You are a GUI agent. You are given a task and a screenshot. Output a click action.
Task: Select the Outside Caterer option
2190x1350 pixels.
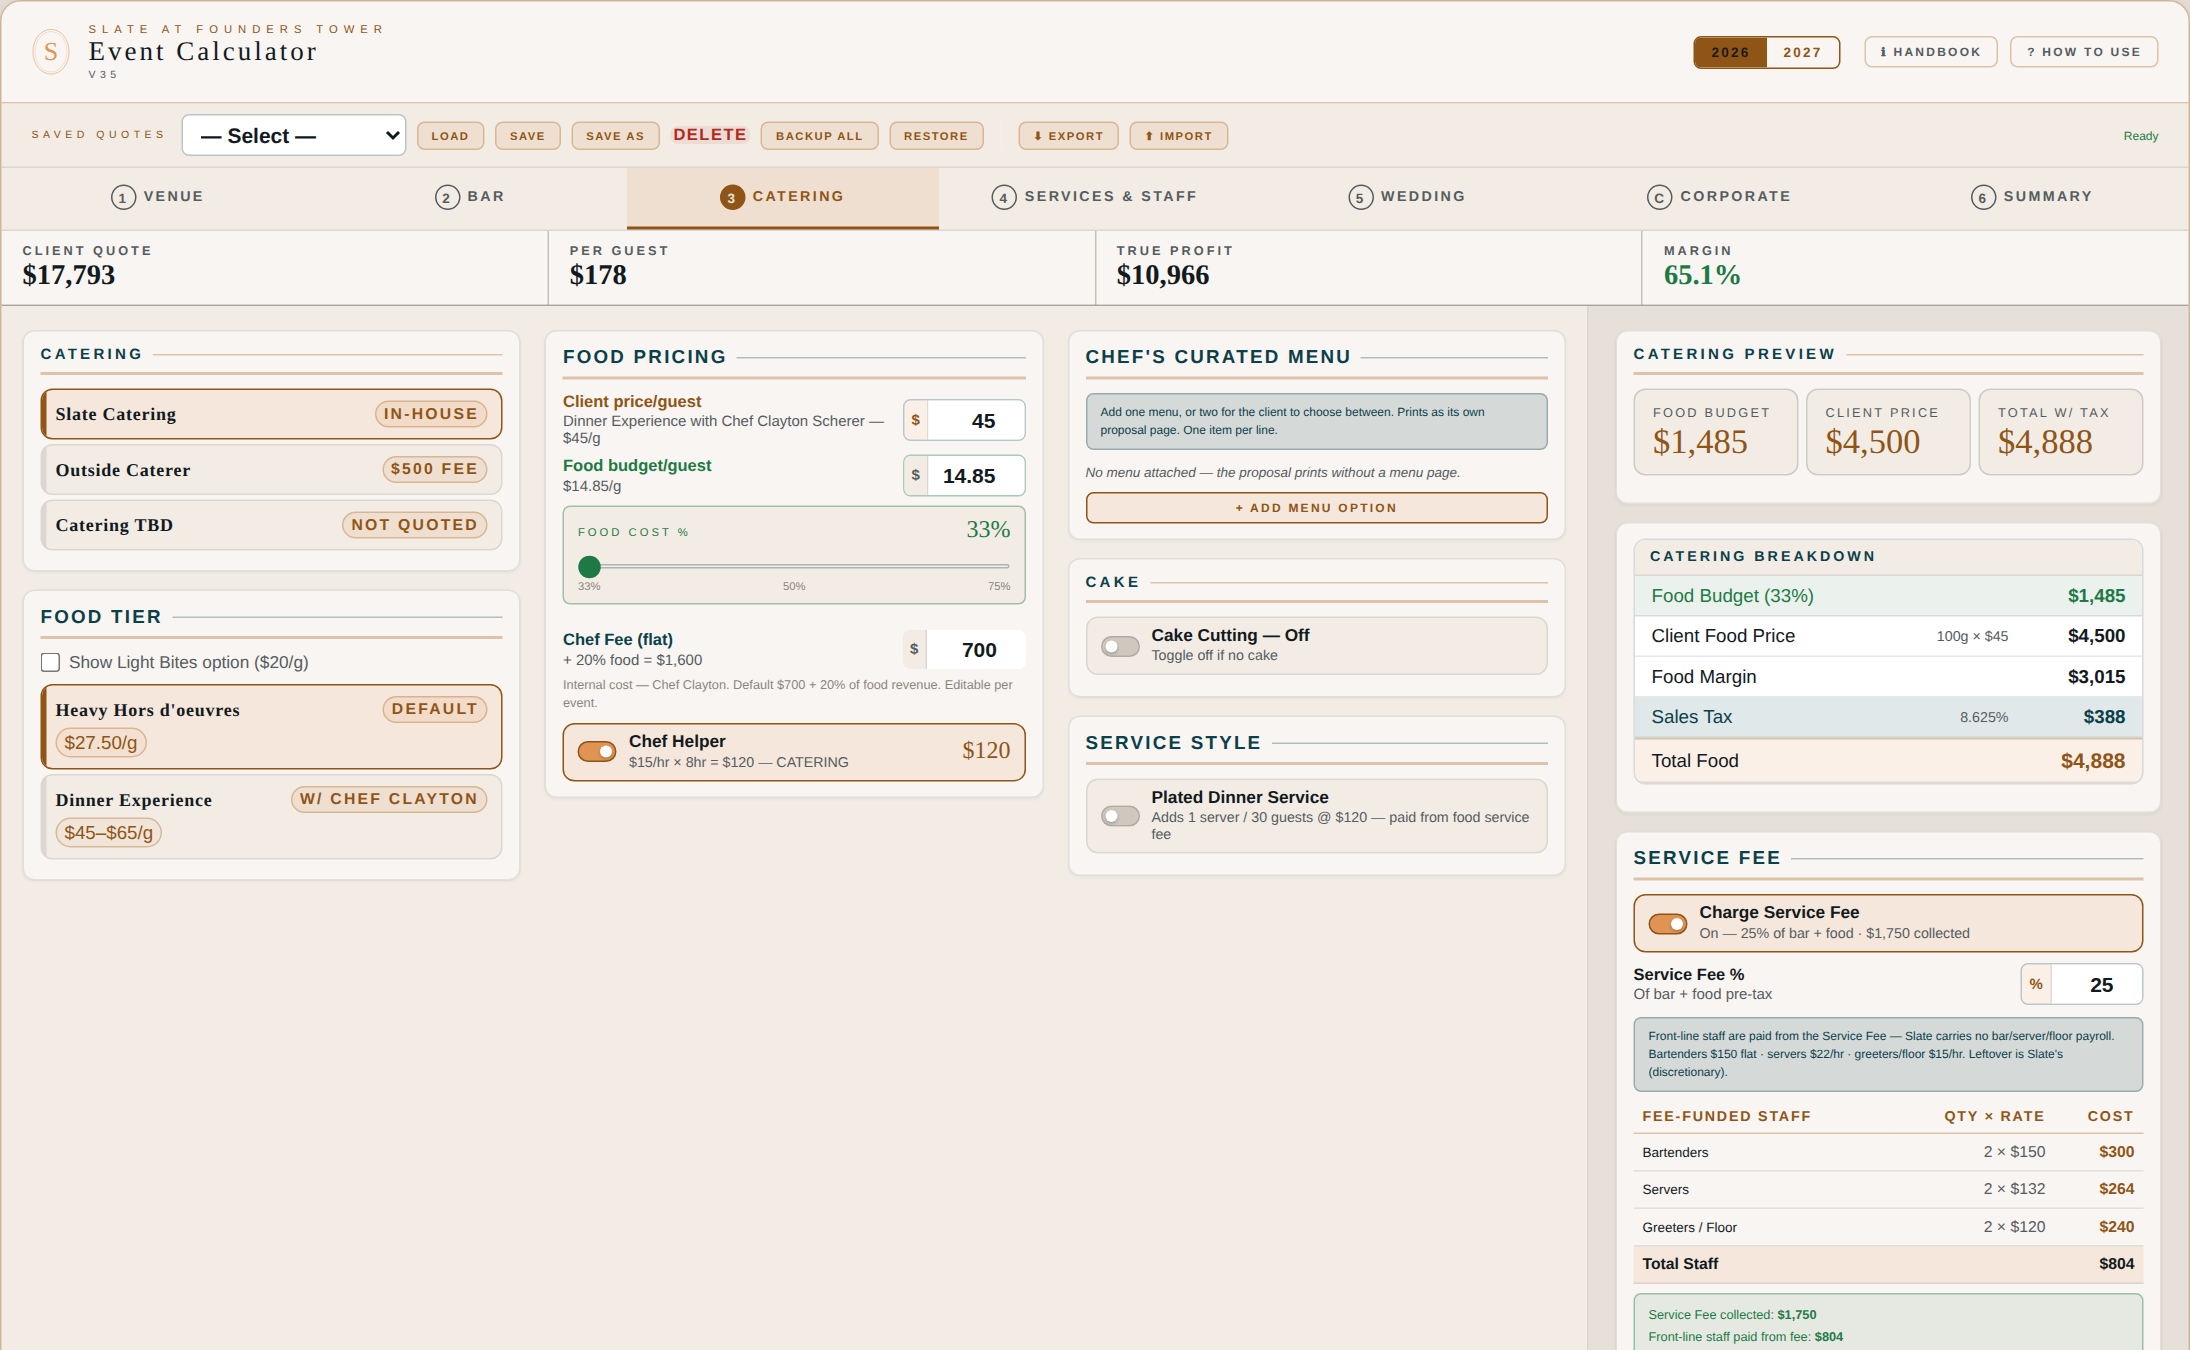[x=271, y=470]
